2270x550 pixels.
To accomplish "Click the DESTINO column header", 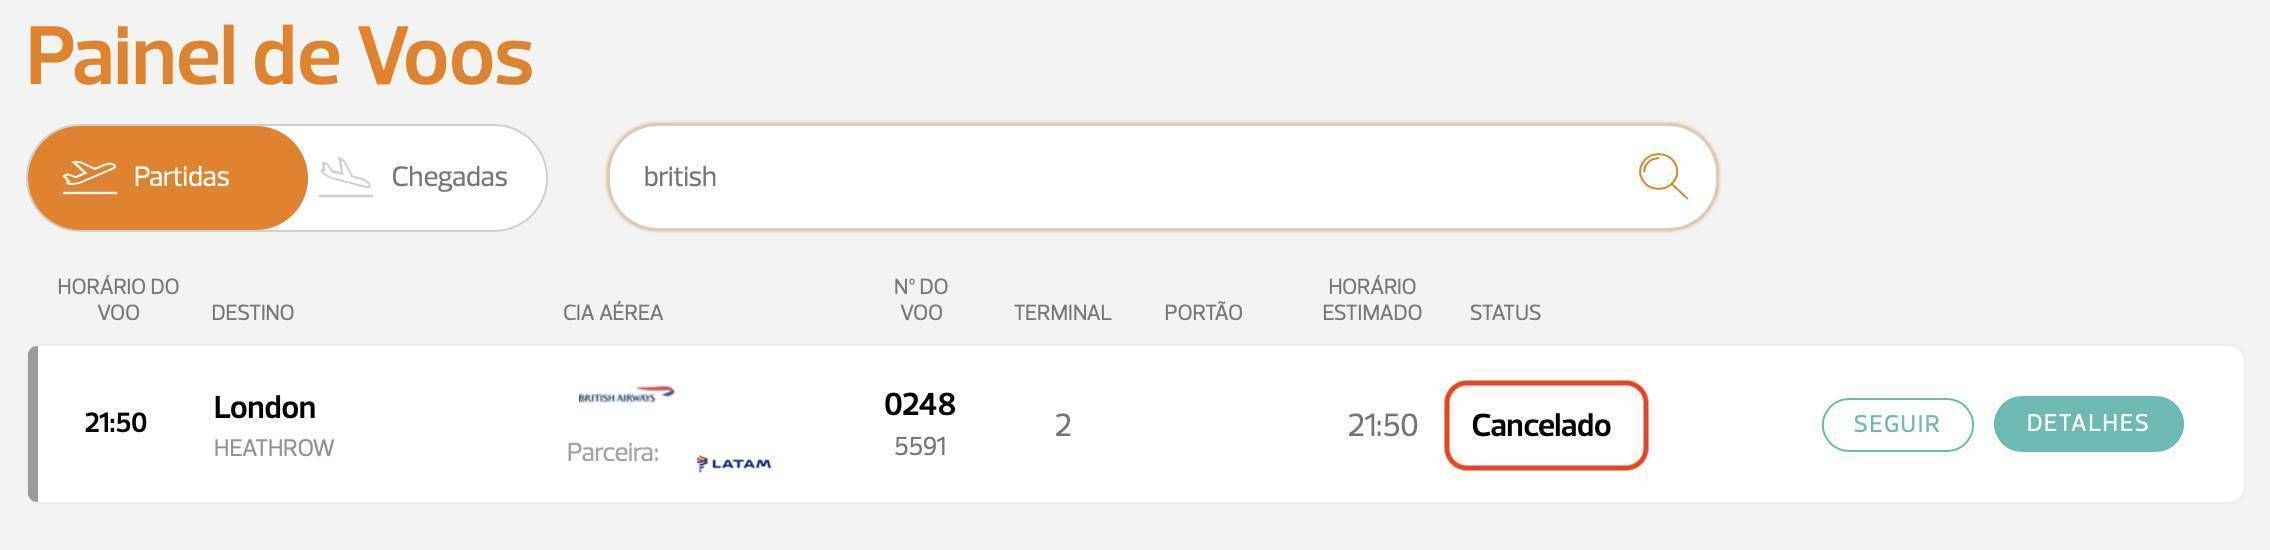I will pos(252,313).
